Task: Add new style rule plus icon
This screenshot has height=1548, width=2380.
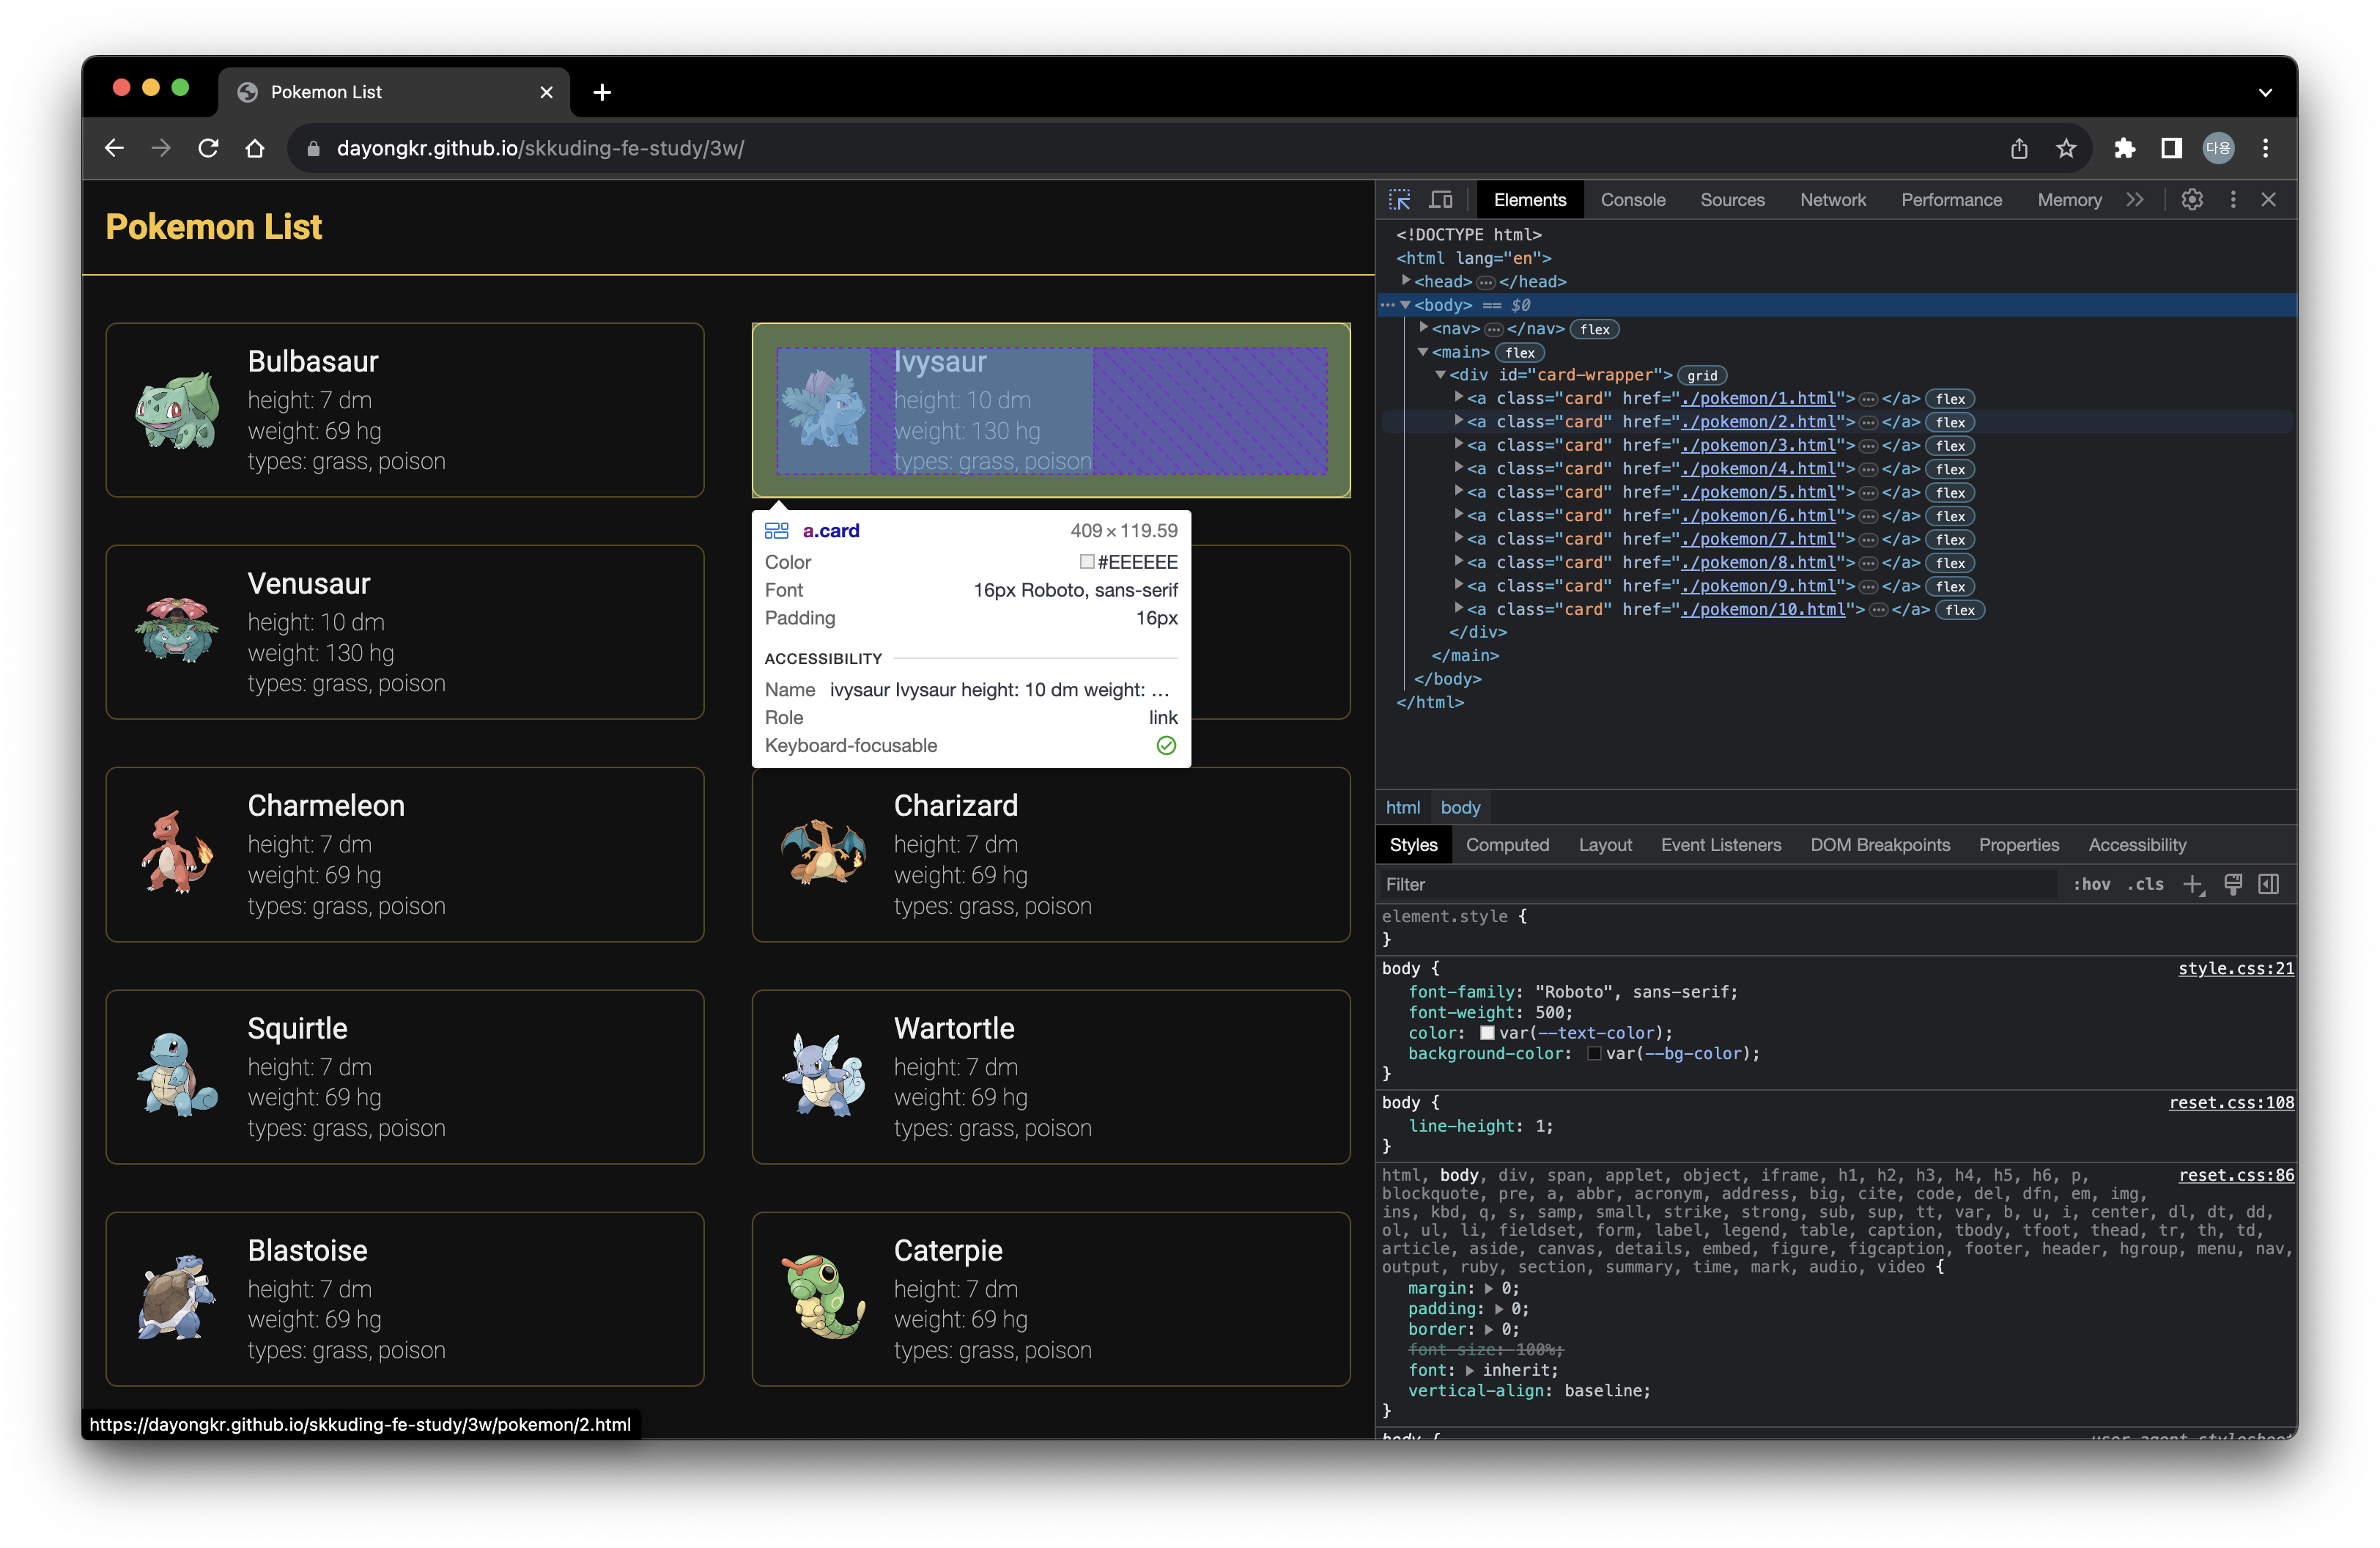Action: [x=2193, y=884]
